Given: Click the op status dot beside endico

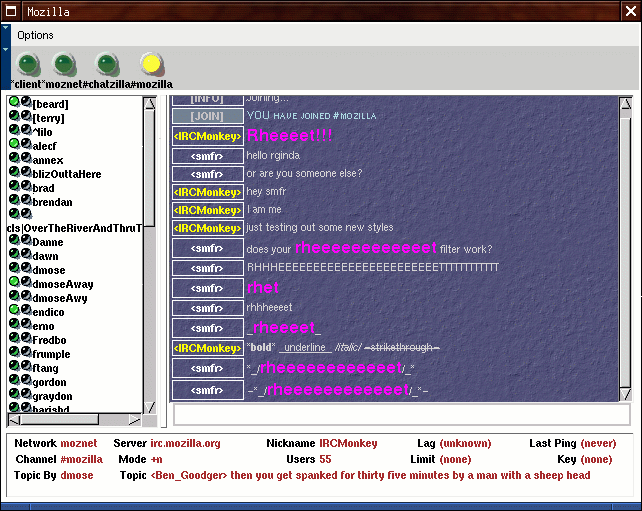Looking at the screenshot, I should (x=14, y=310).
